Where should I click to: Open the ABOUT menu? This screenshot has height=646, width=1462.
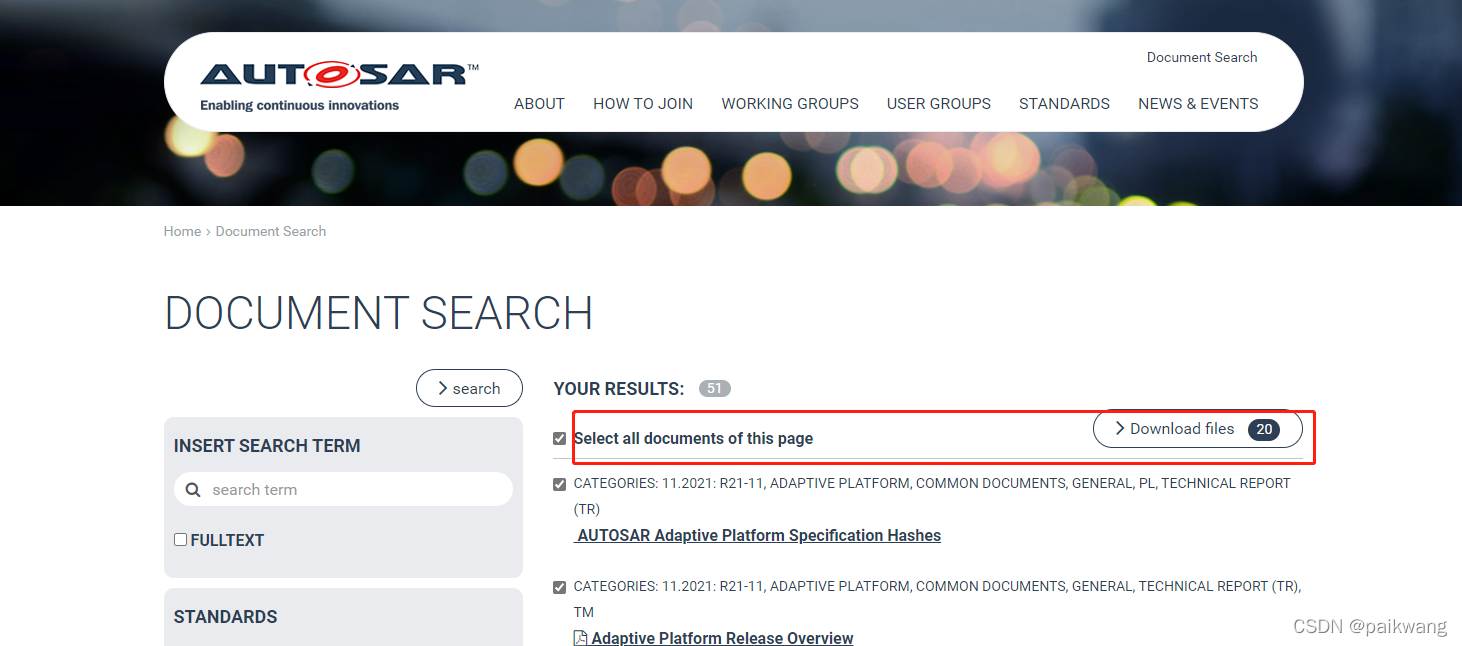click(x=539, y=104)
